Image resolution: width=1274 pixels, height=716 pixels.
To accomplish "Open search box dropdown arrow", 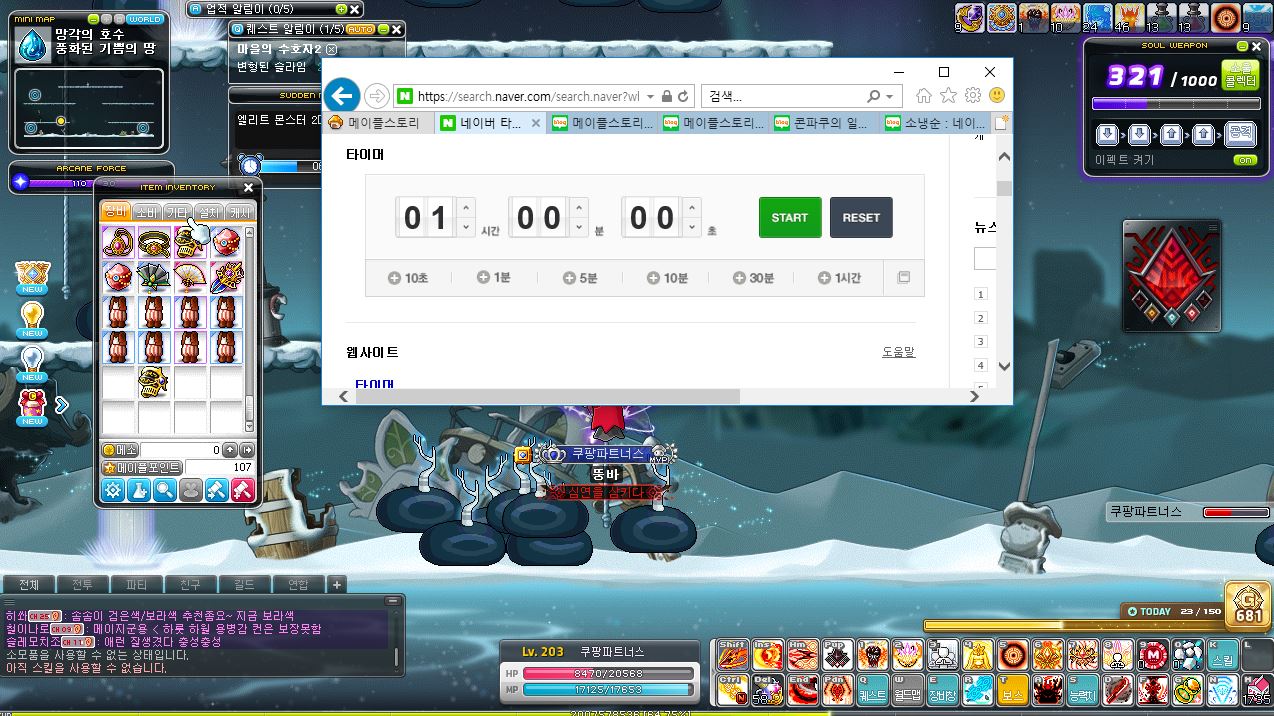I will (890, 96).
